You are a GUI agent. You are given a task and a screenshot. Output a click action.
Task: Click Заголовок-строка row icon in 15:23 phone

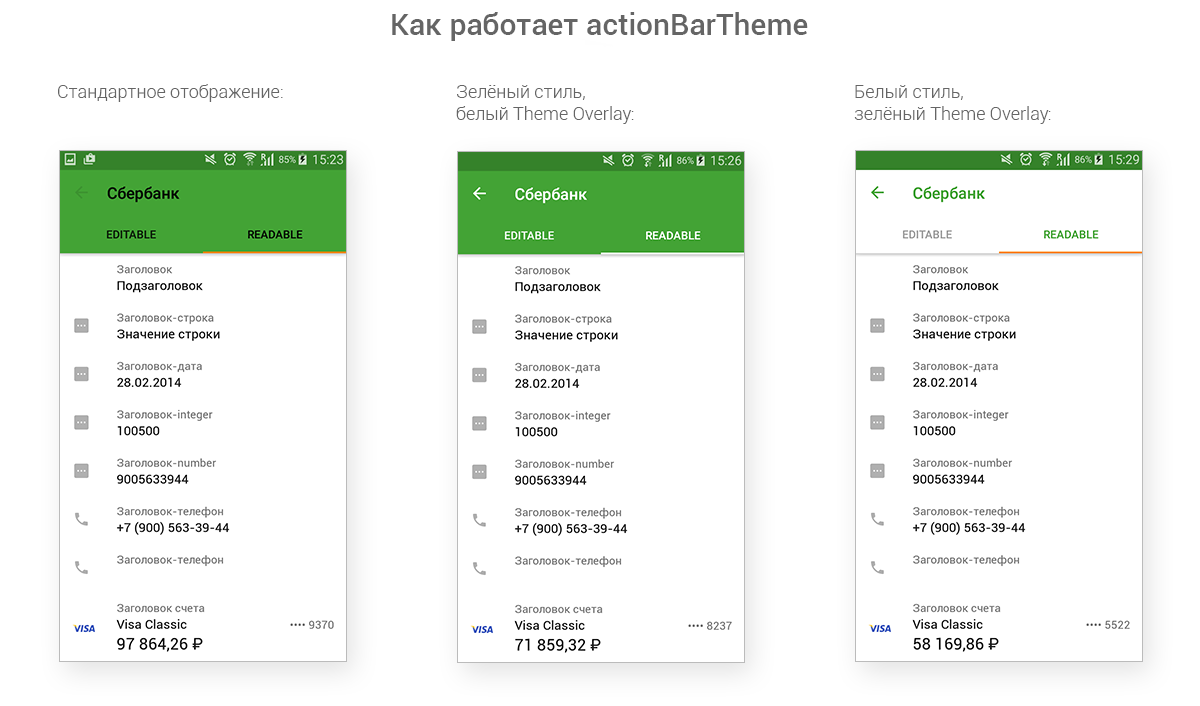point(82,326)
